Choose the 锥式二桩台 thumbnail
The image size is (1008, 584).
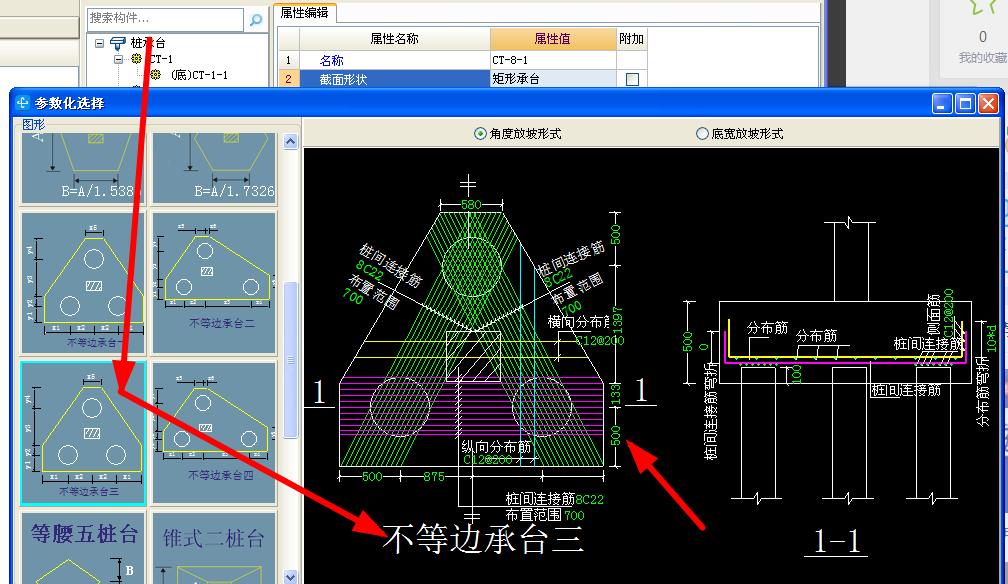[214, 547]
